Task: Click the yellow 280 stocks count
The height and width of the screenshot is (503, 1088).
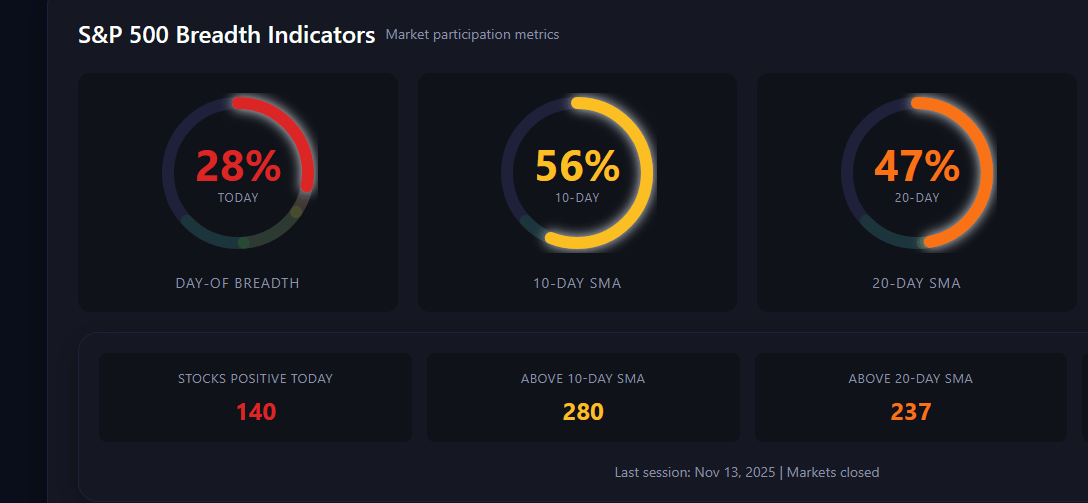Action: click(x=583, y=412)
